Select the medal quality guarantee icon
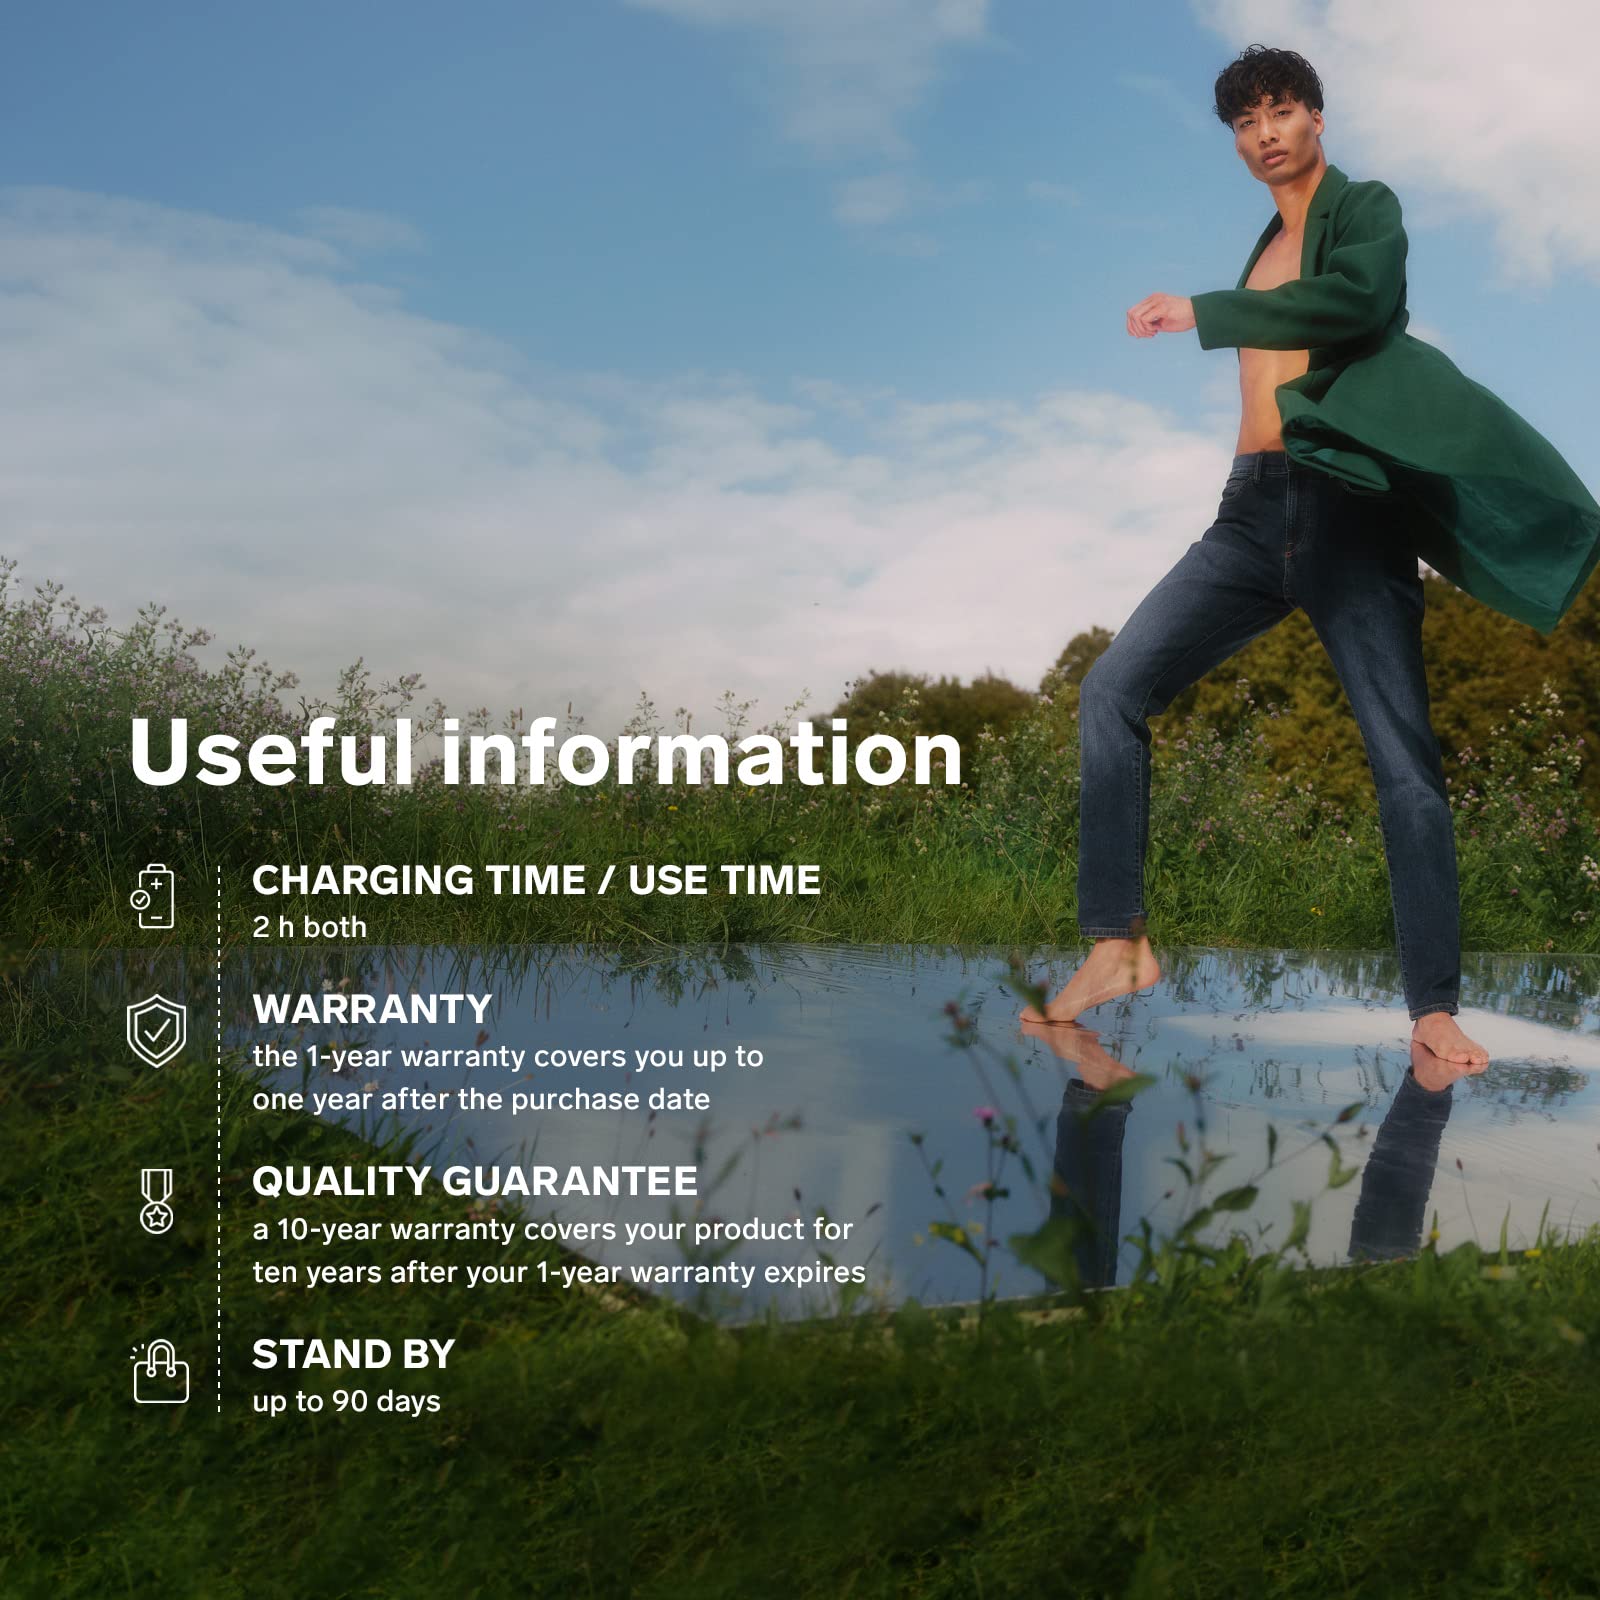 click(157, 1200)
